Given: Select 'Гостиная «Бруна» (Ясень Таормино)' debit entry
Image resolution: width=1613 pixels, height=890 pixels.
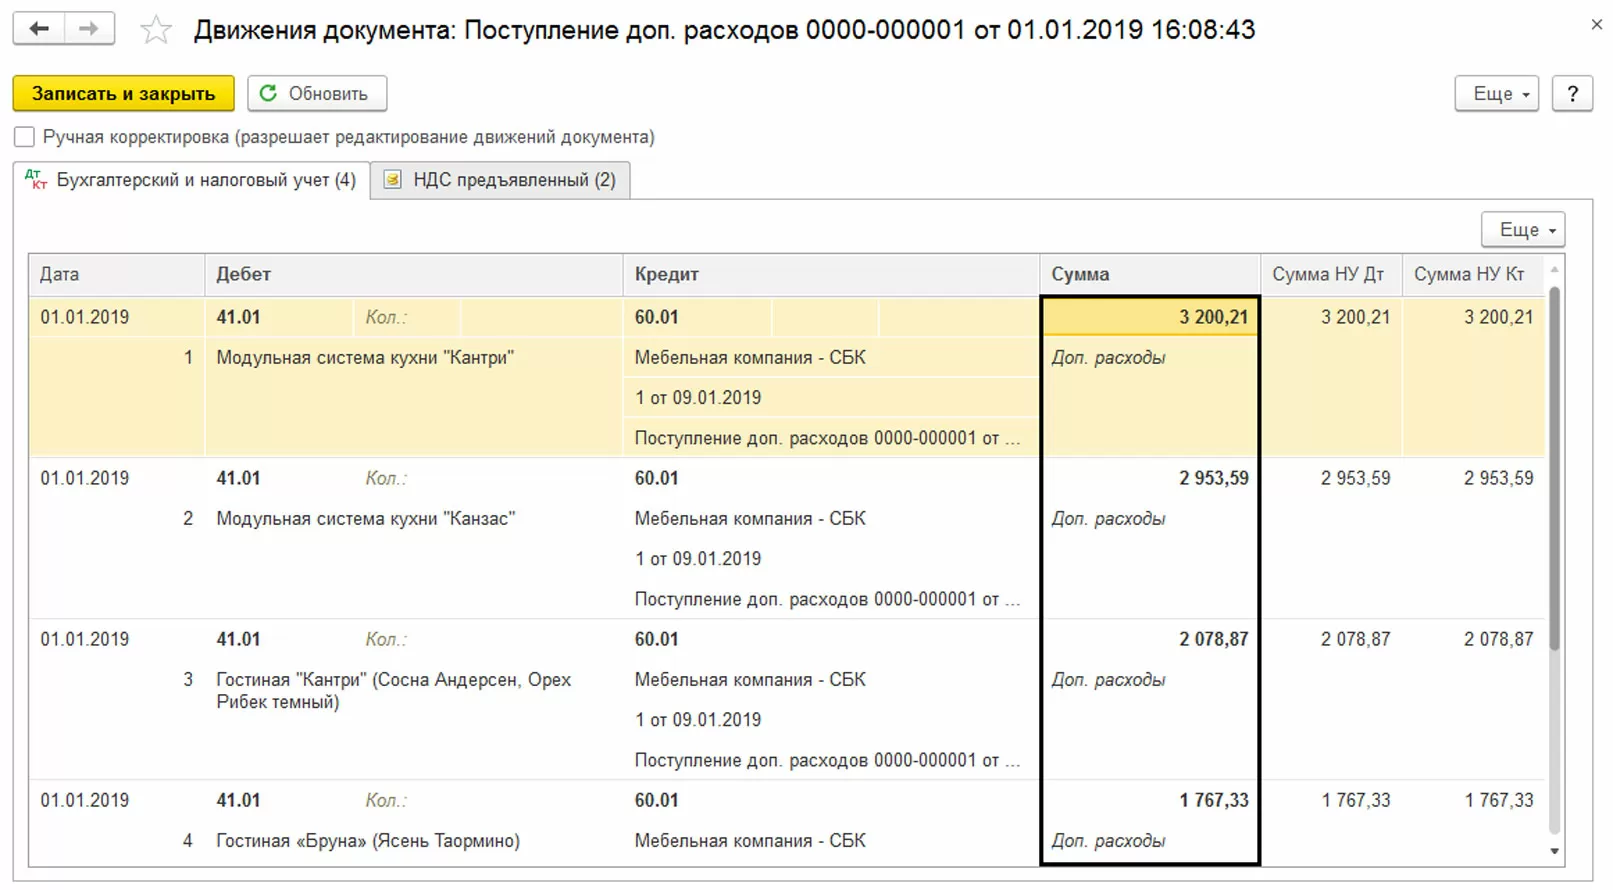Looking at the screenshot, I should click(368, 841).
